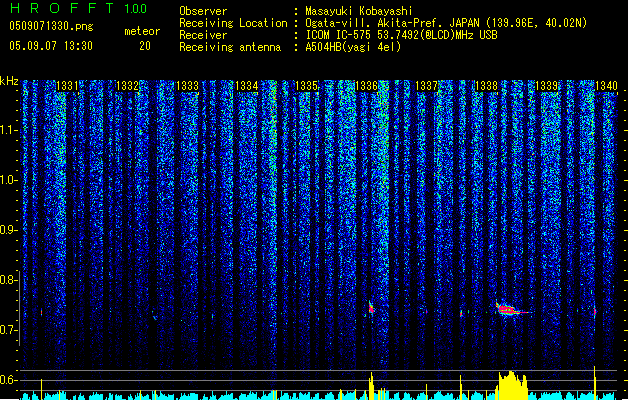Viewport: 629px width, 400px height.
Task: Click the 1338 time marker
Action: coord(486,86)
